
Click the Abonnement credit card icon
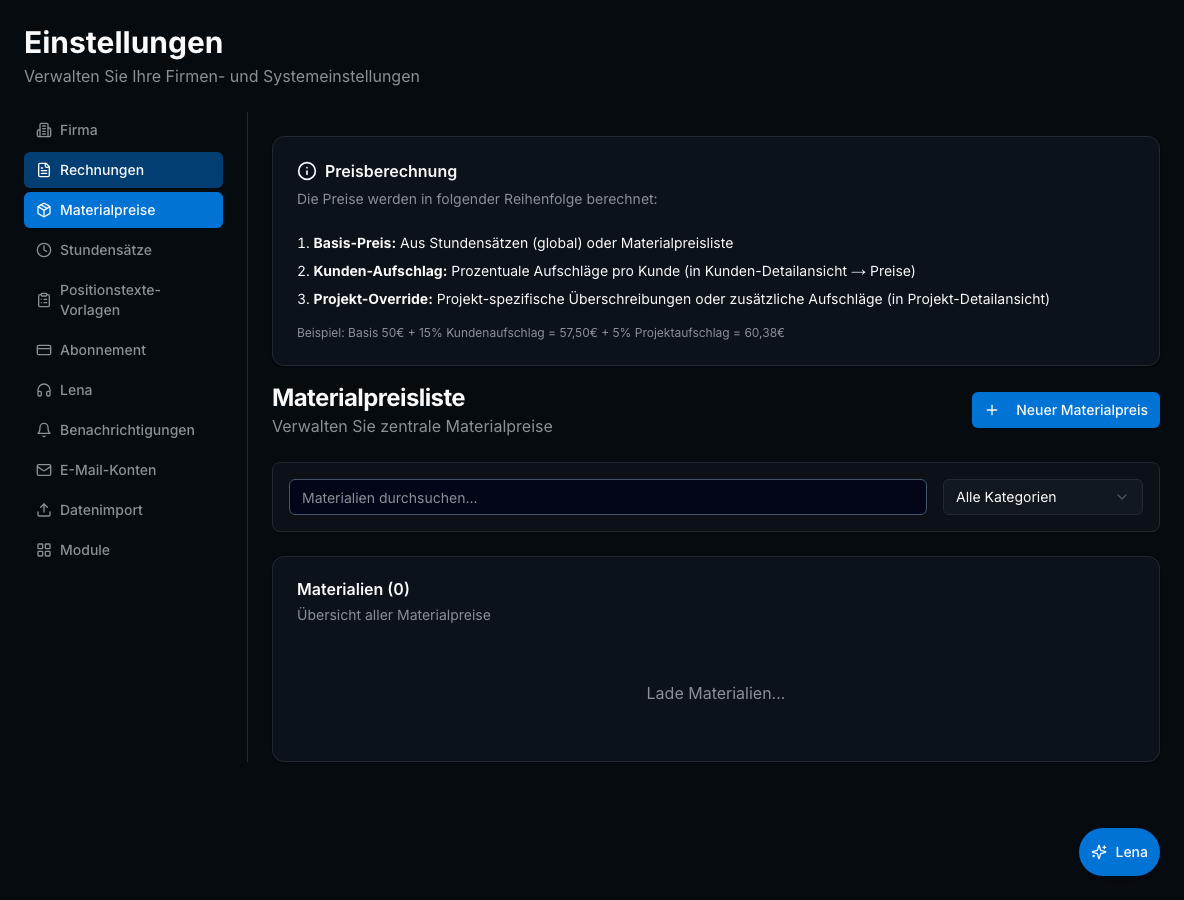coord(44,350)
